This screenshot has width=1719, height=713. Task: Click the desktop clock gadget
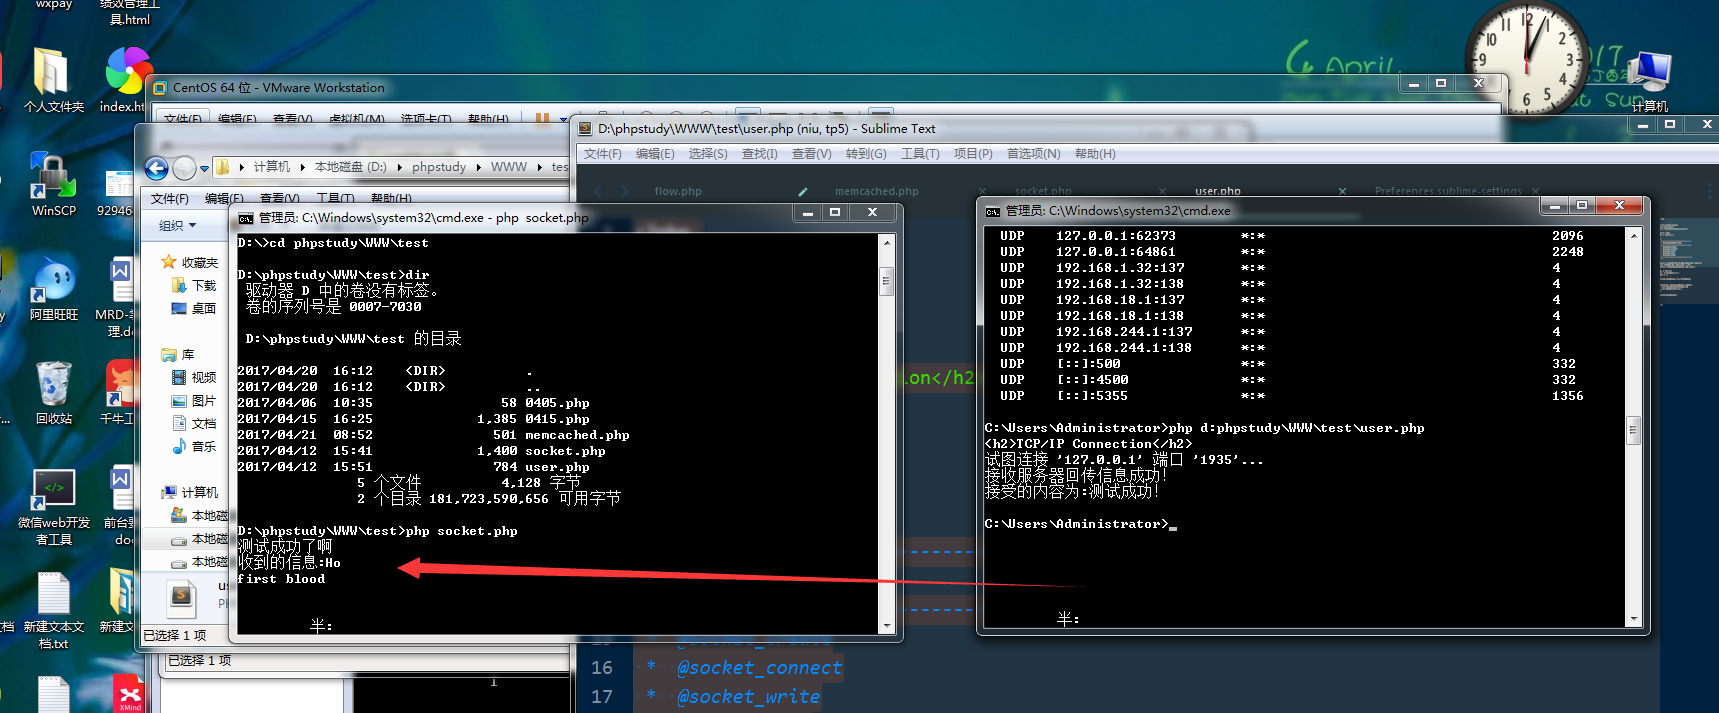pos(1526,58)
